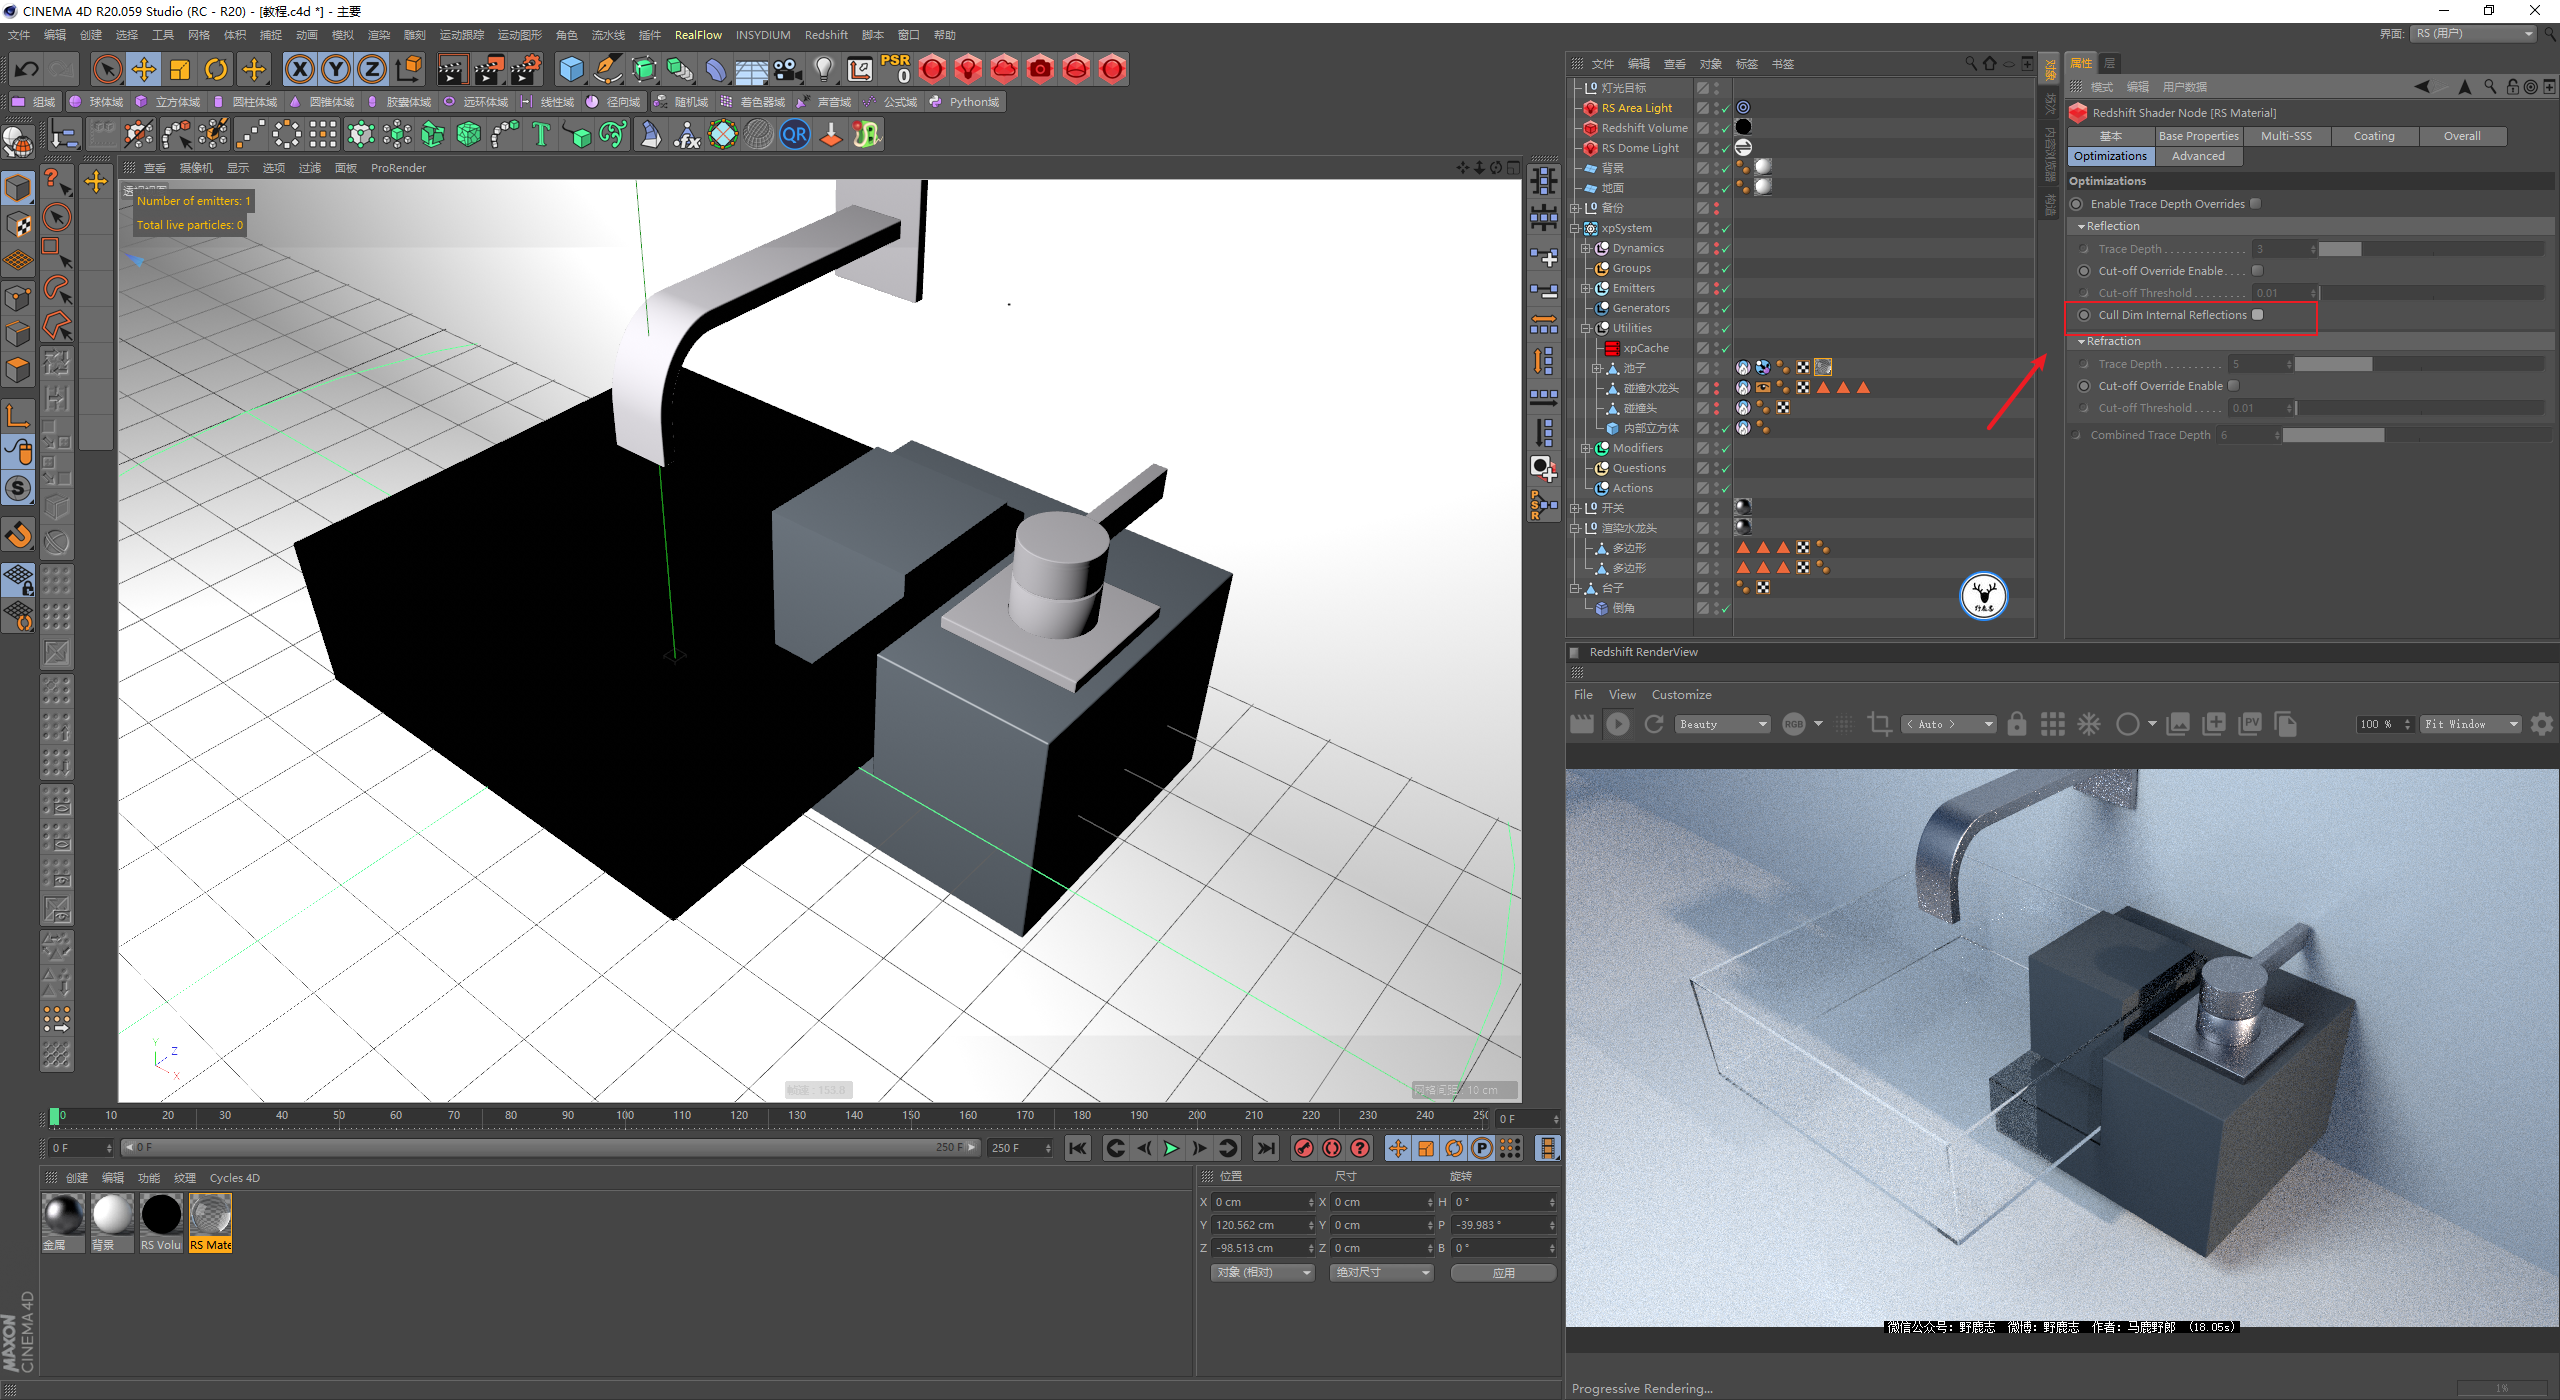Toggle Refraction Cut-off Override Enable checkbox

tap(2234, 386)
